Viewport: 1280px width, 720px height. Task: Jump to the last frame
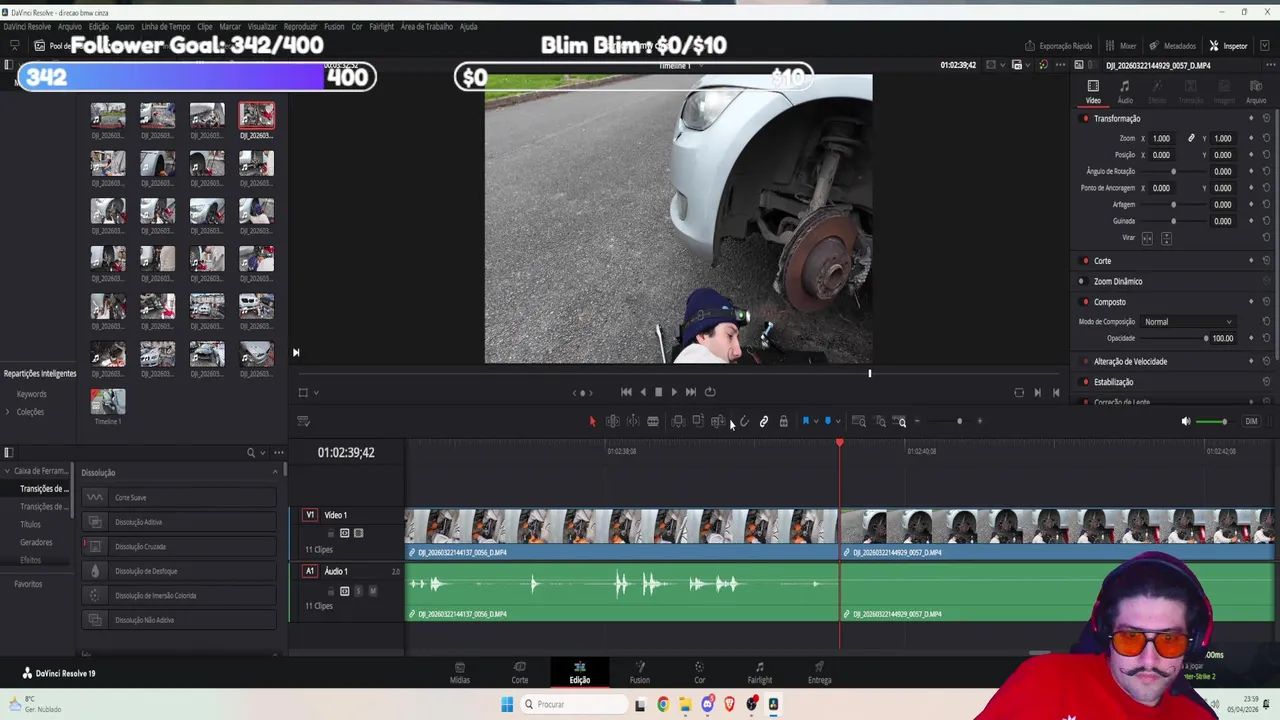tap(690, 392)
